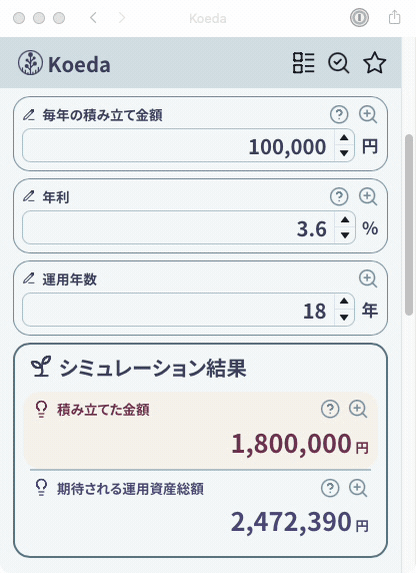
Task: Click the Koeda plant logo
Action: pyautogui.click(x=30, y=63)
